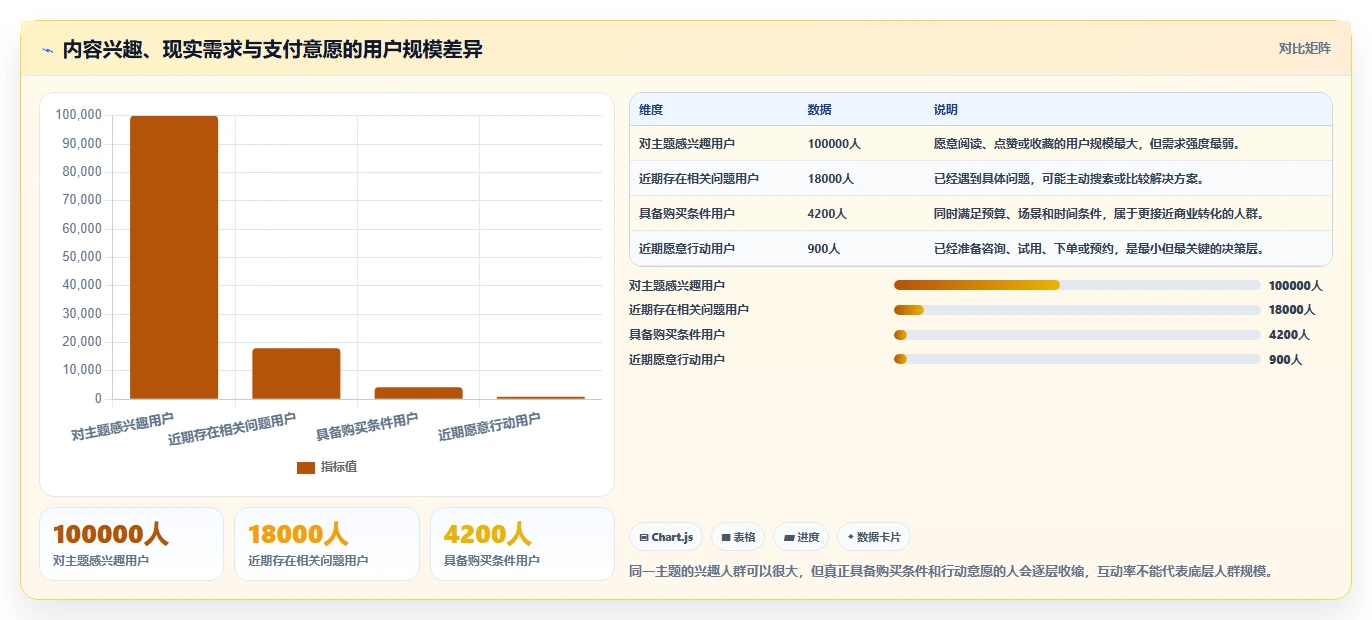Viewport: 1372px width, 620px height.
Task: Click the 80,000 y-axis label
Action: tap(82, 172)
